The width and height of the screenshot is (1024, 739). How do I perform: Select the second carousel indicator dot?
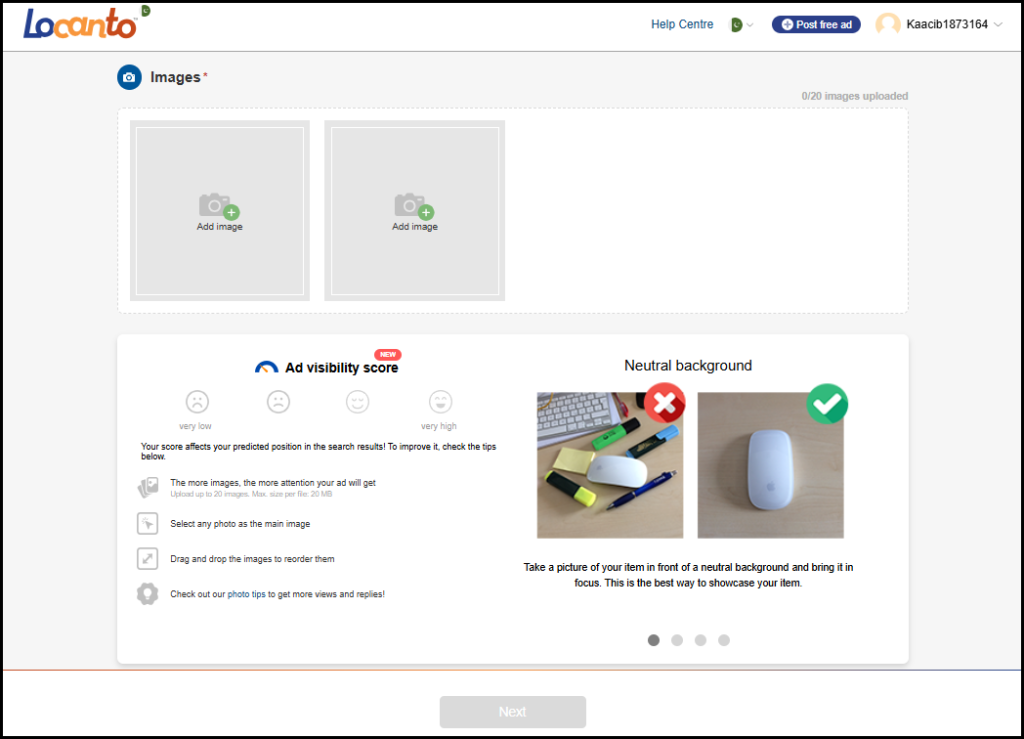pyautogui.click(x=677, y=640)
